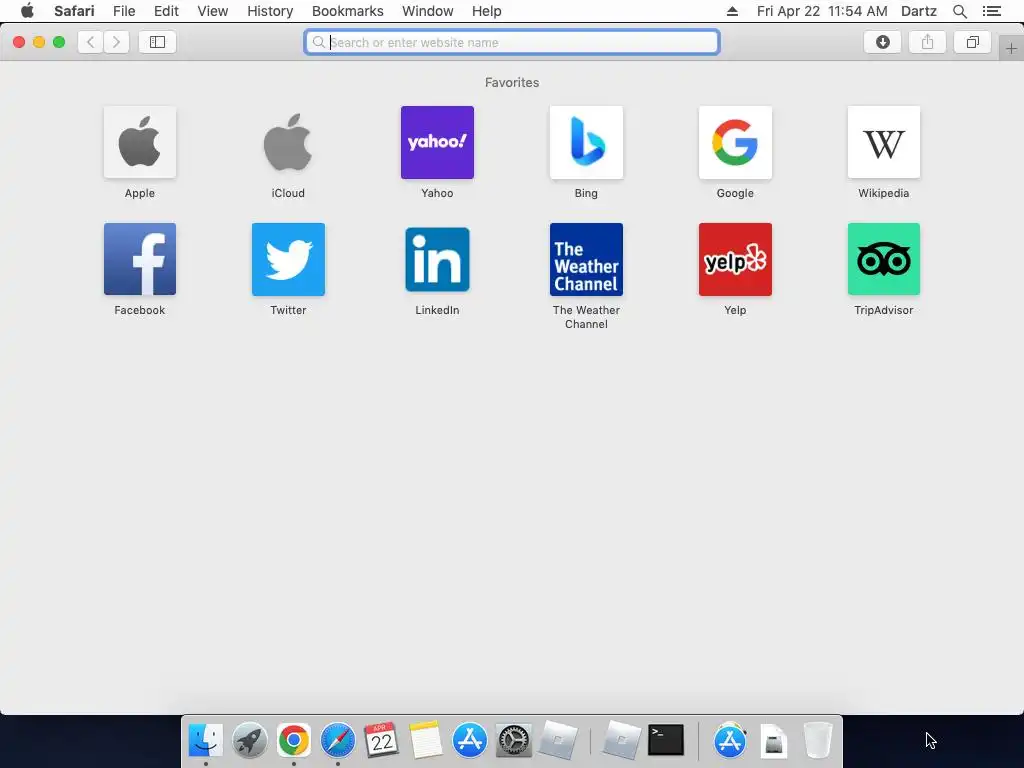Show downloads using the download arrow button

click(x=882, y=42)
